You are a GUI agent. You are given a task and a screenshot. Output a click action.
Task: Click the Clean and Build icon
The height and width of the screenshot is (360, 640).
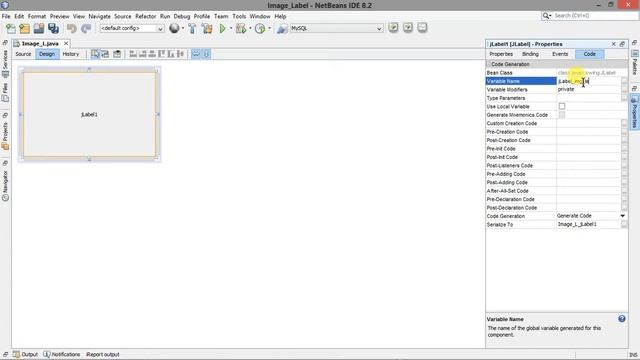(x=207, y=28)
